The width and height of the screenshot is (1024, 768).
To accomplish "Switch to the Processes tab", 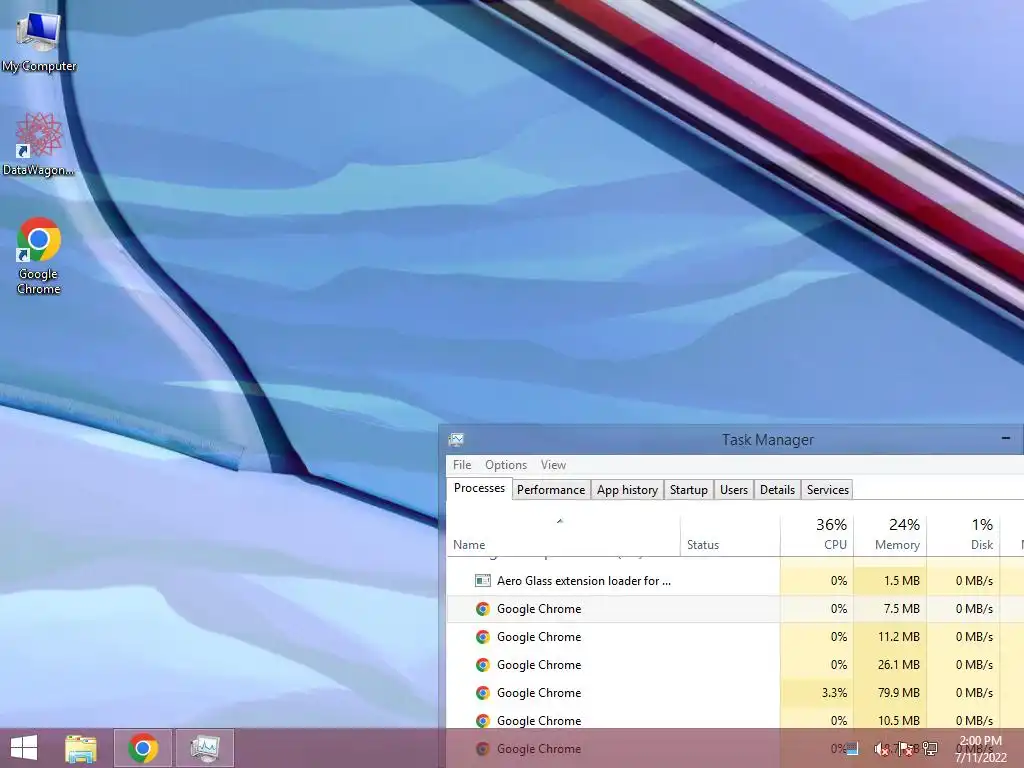I will tap(479, 488).
